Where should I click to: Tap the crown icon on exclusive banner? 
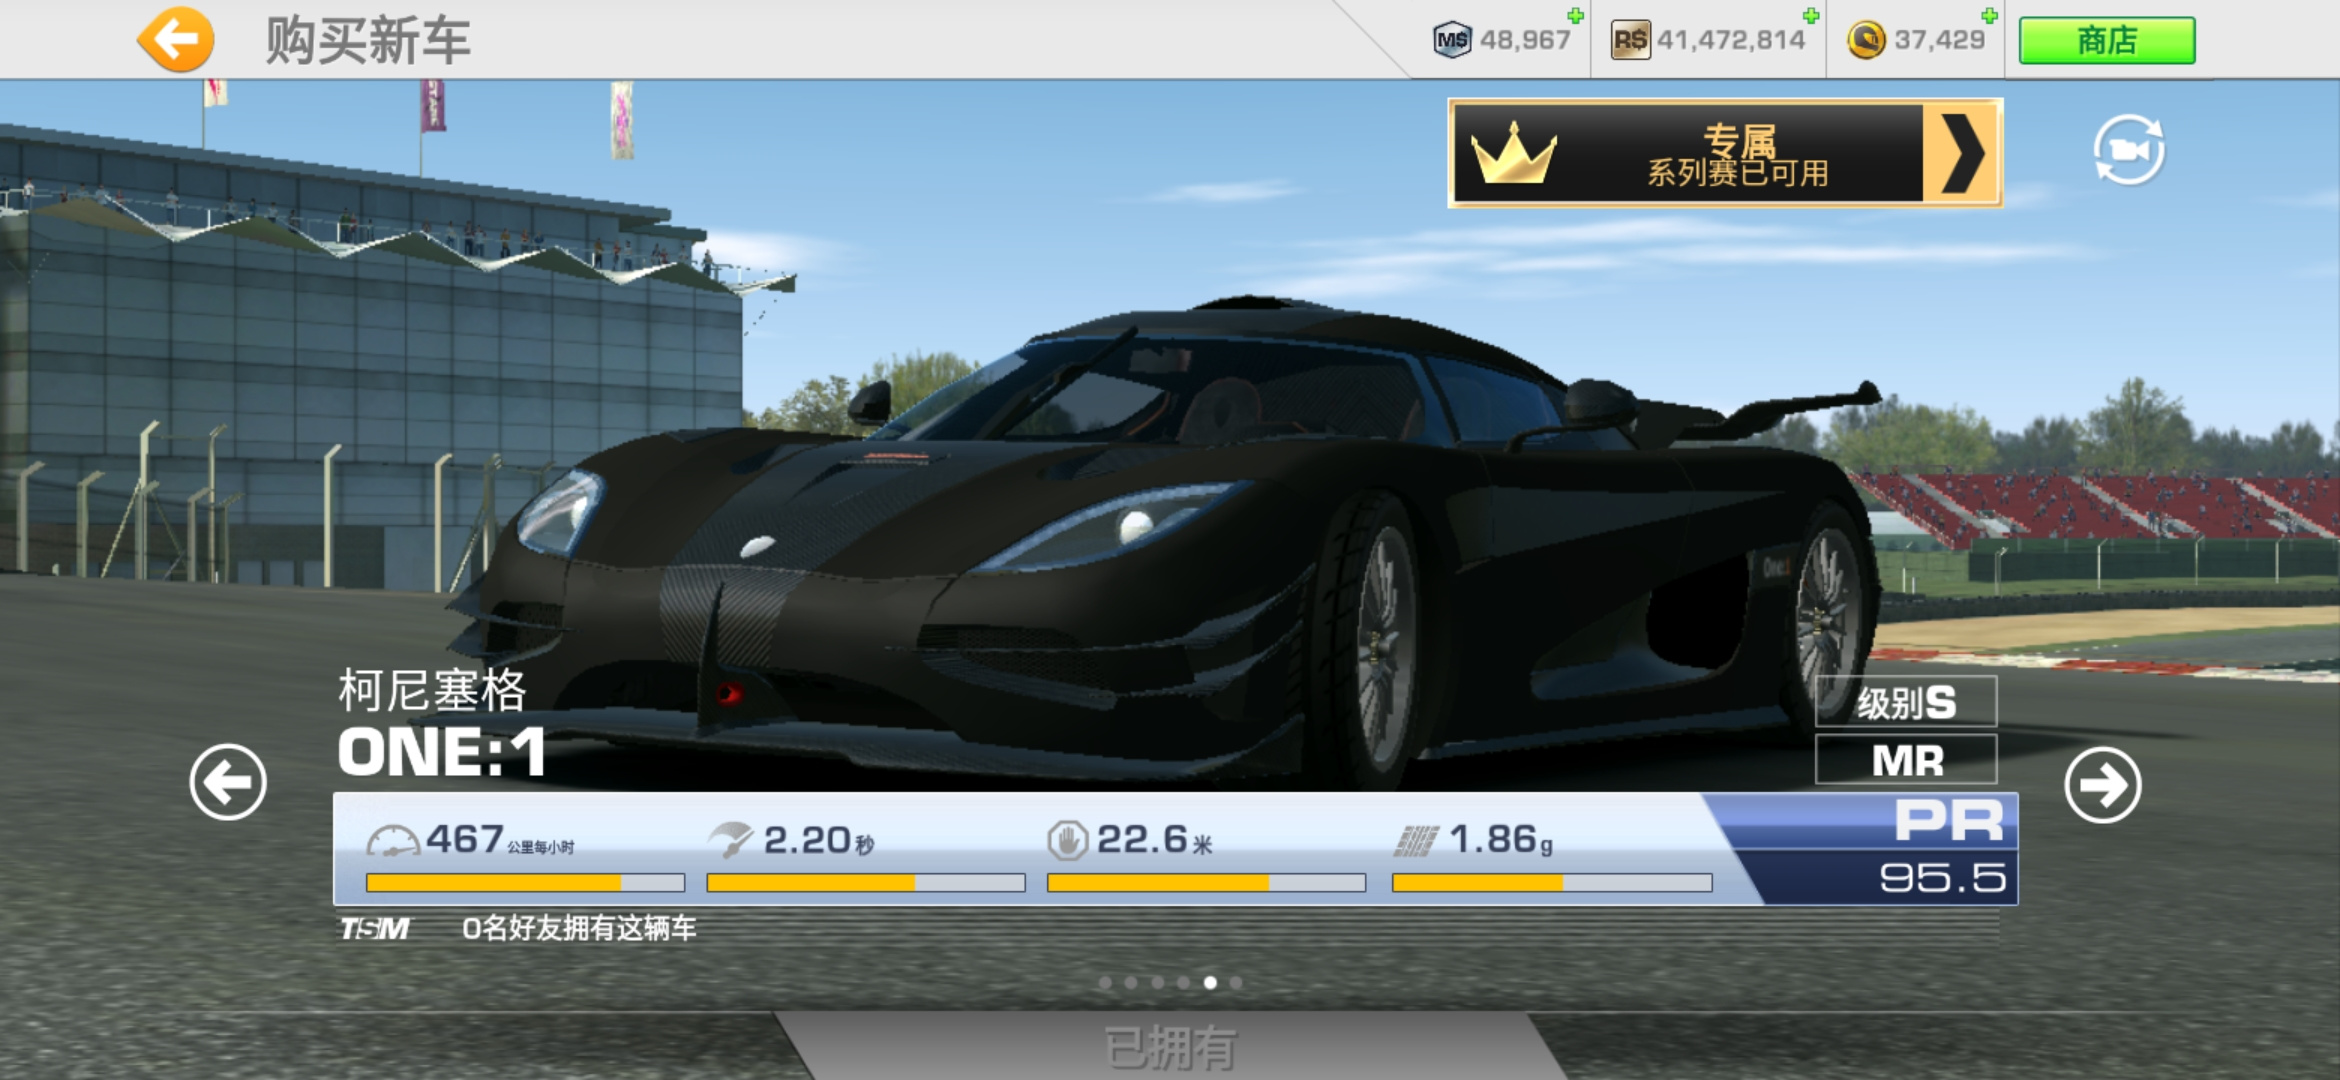pos(1513,153)
